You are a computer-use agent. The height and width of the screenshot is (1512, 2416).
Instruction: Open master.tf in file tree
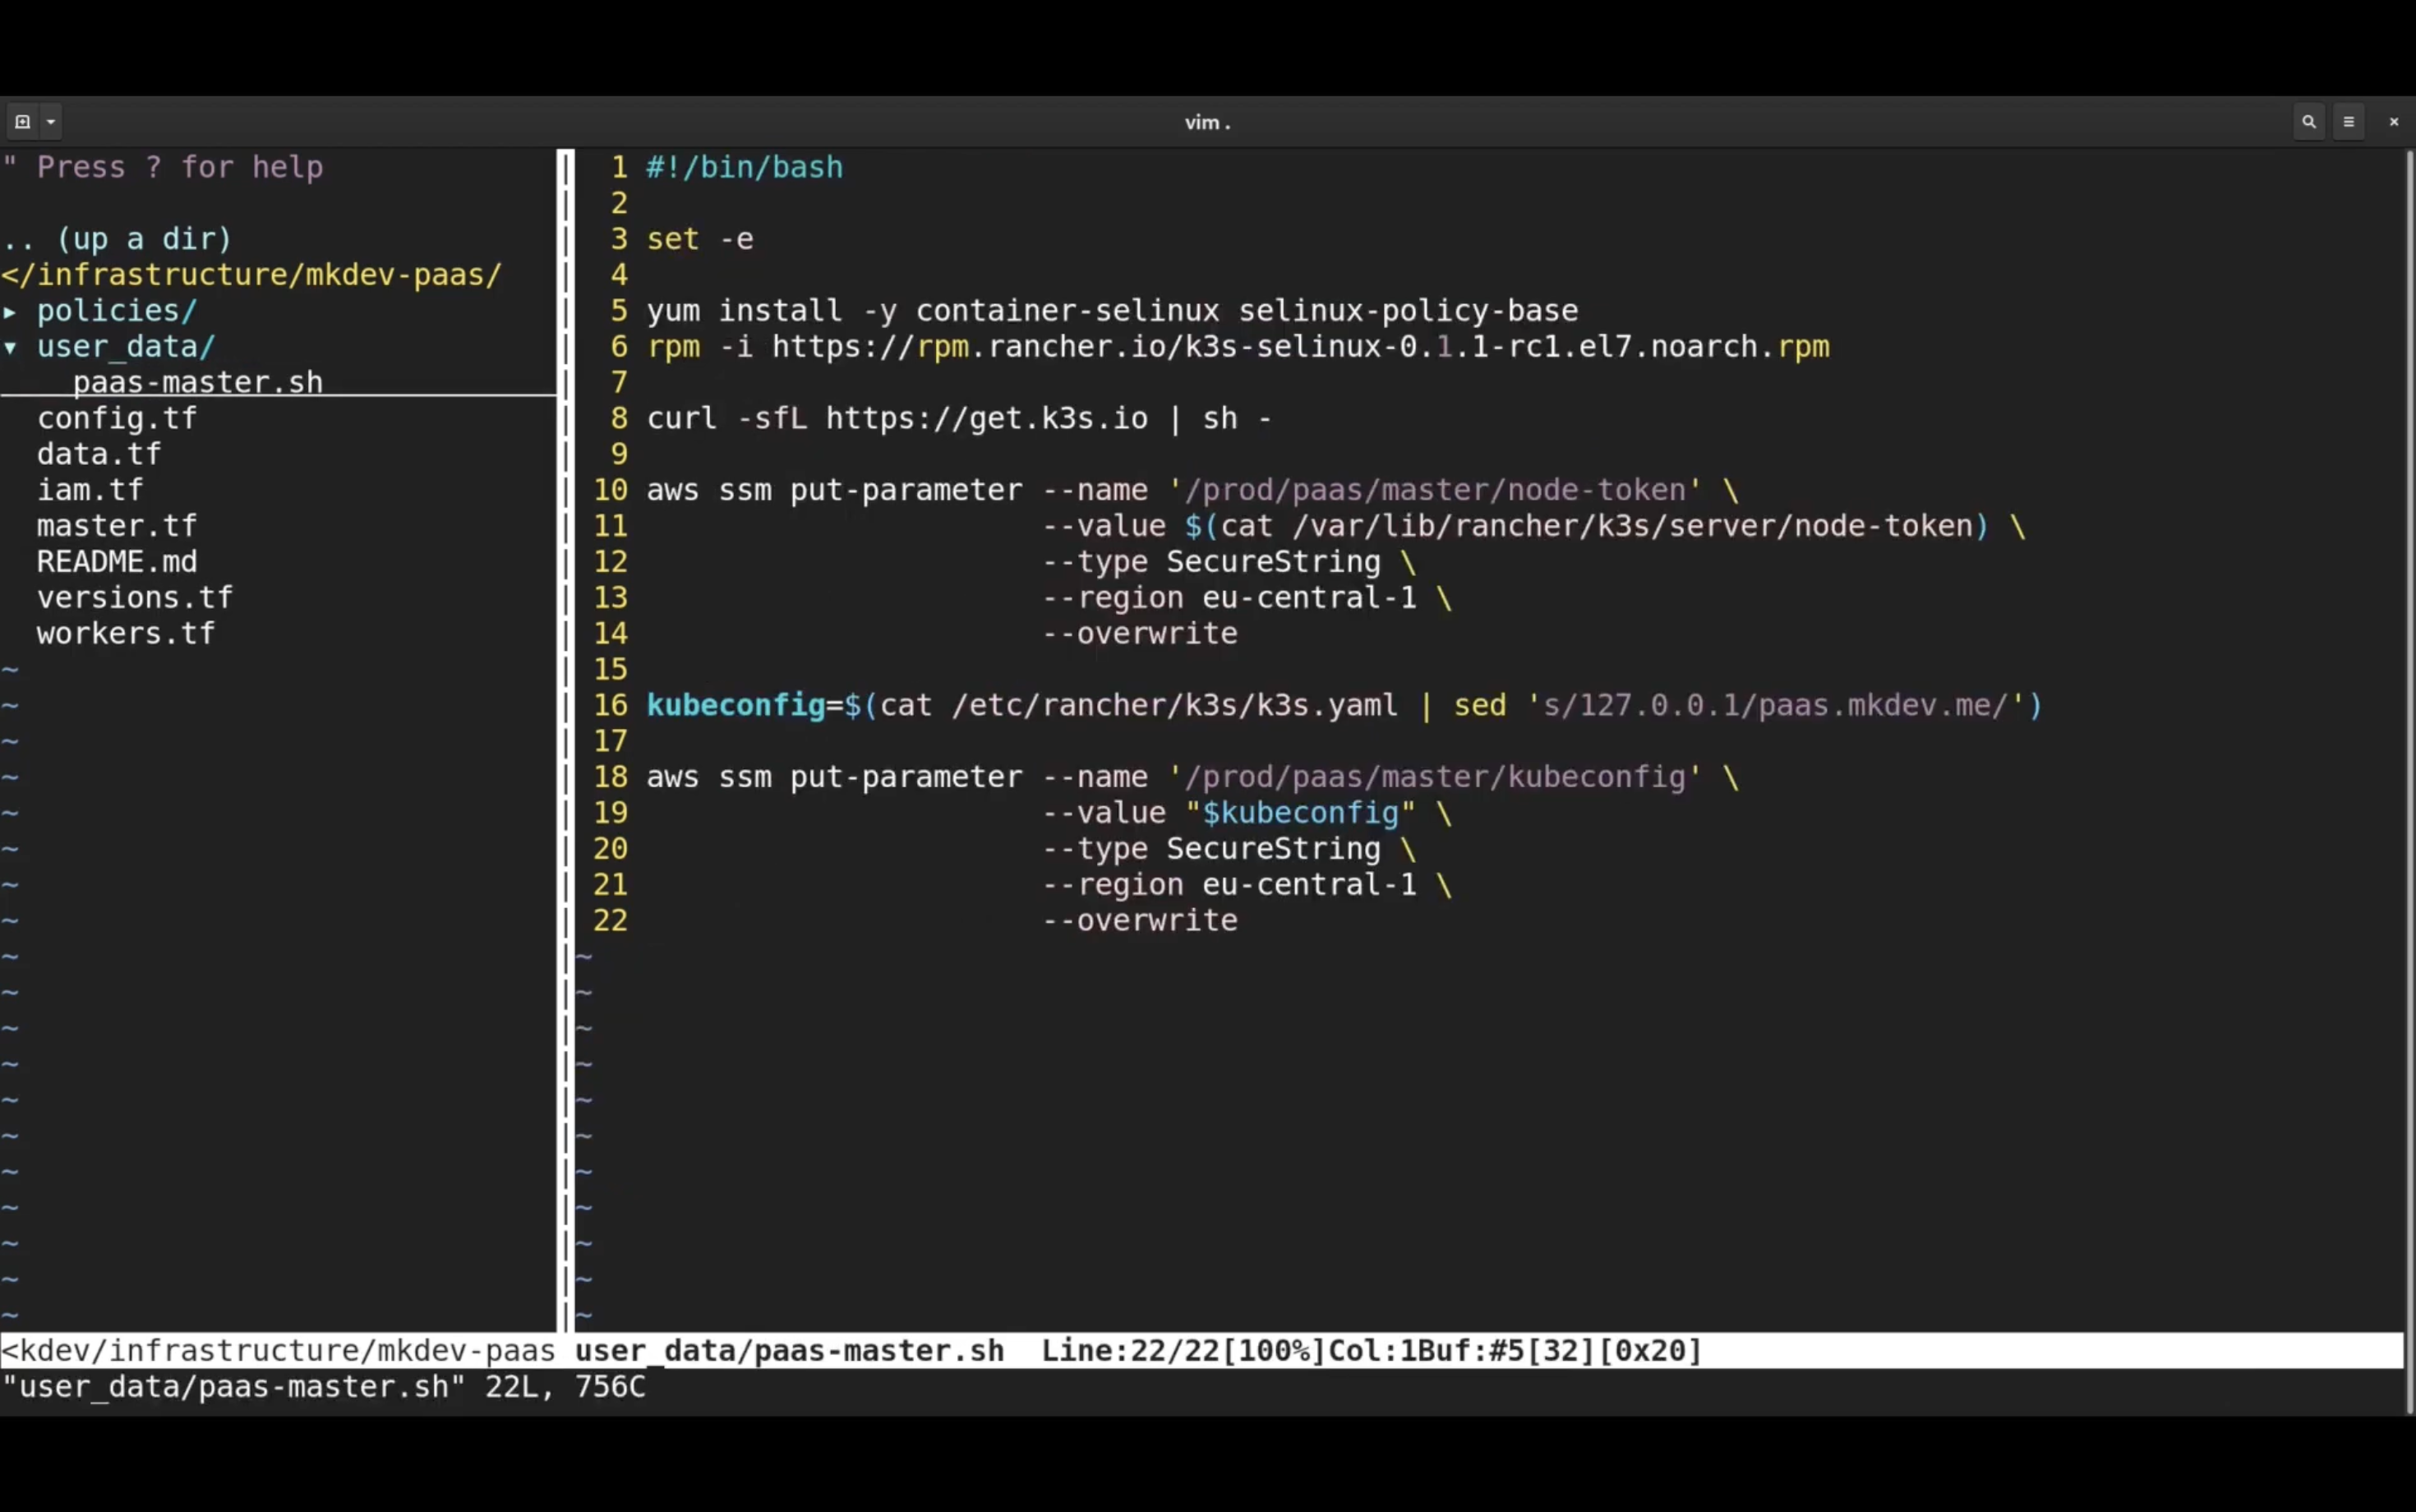[x=117, y=527]
